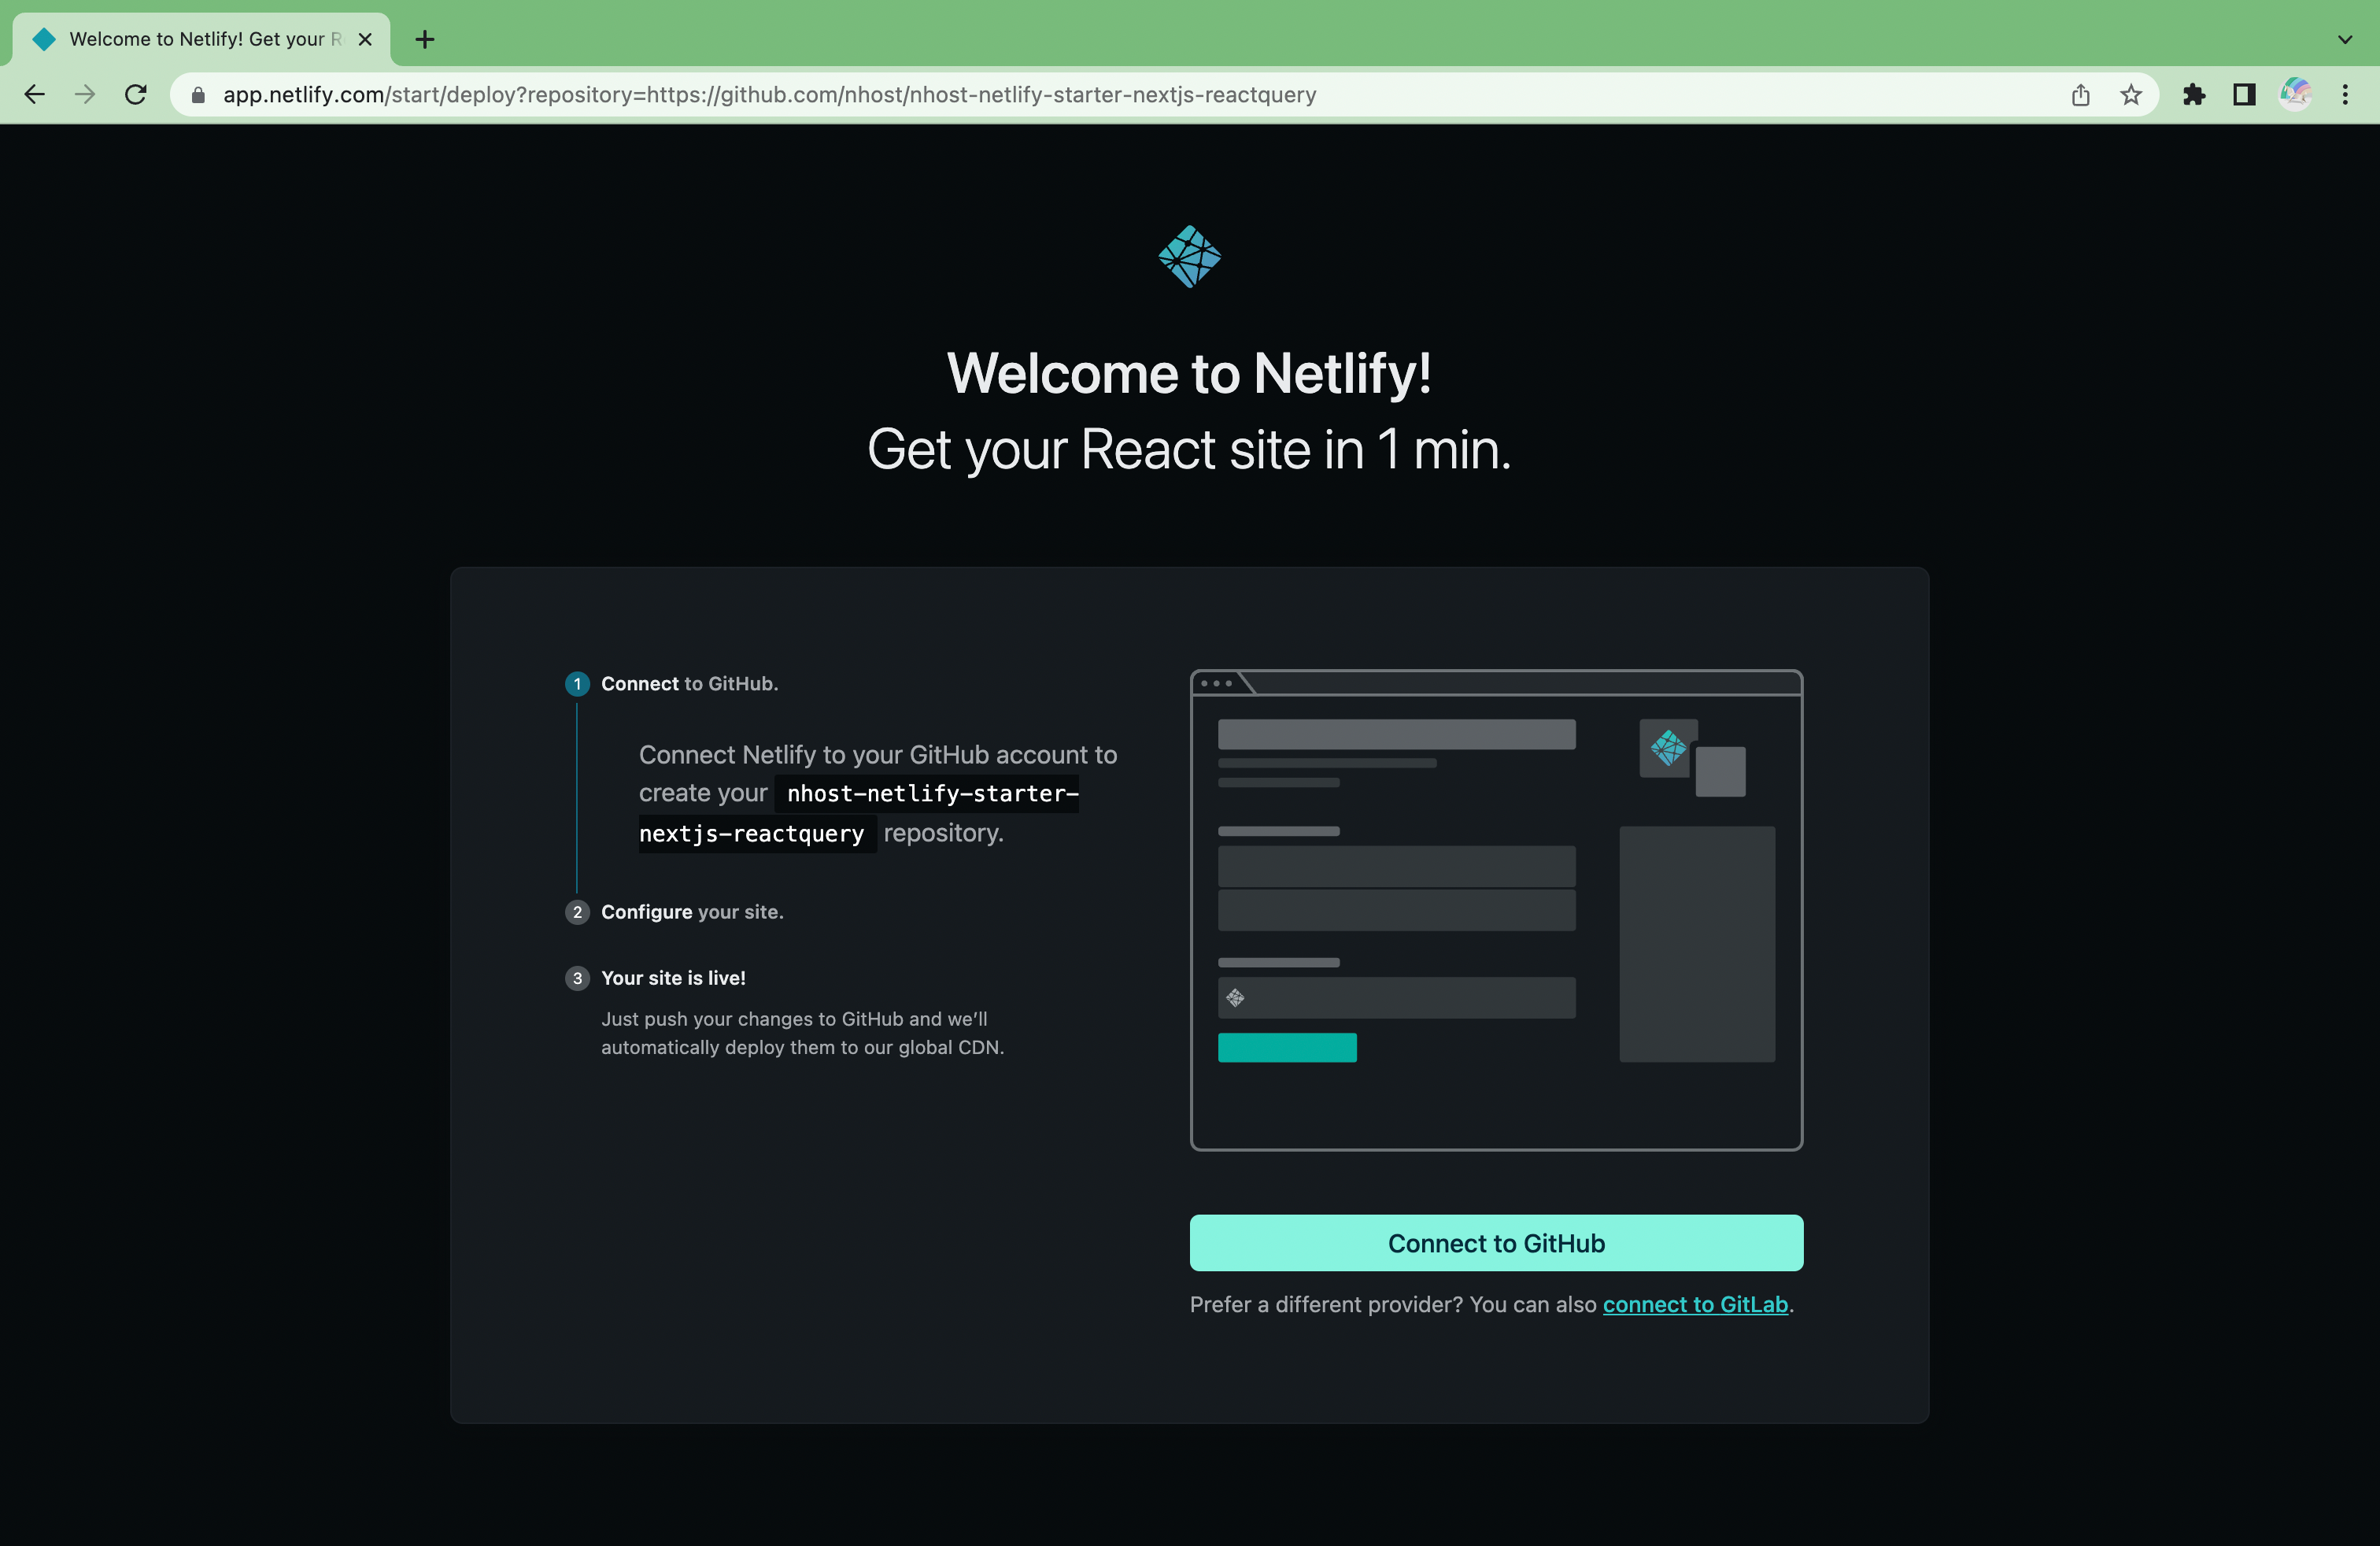Open the Extensions puzzle icon

coord(2194,95)
